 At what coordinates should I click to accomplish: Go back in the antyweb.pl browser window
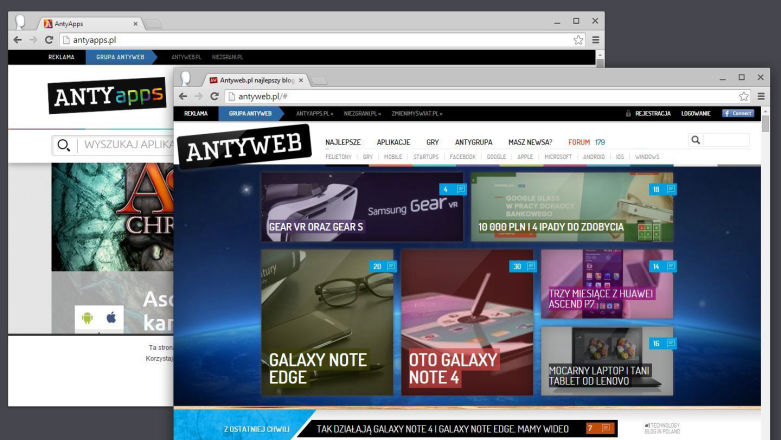(x=183, y=96)
